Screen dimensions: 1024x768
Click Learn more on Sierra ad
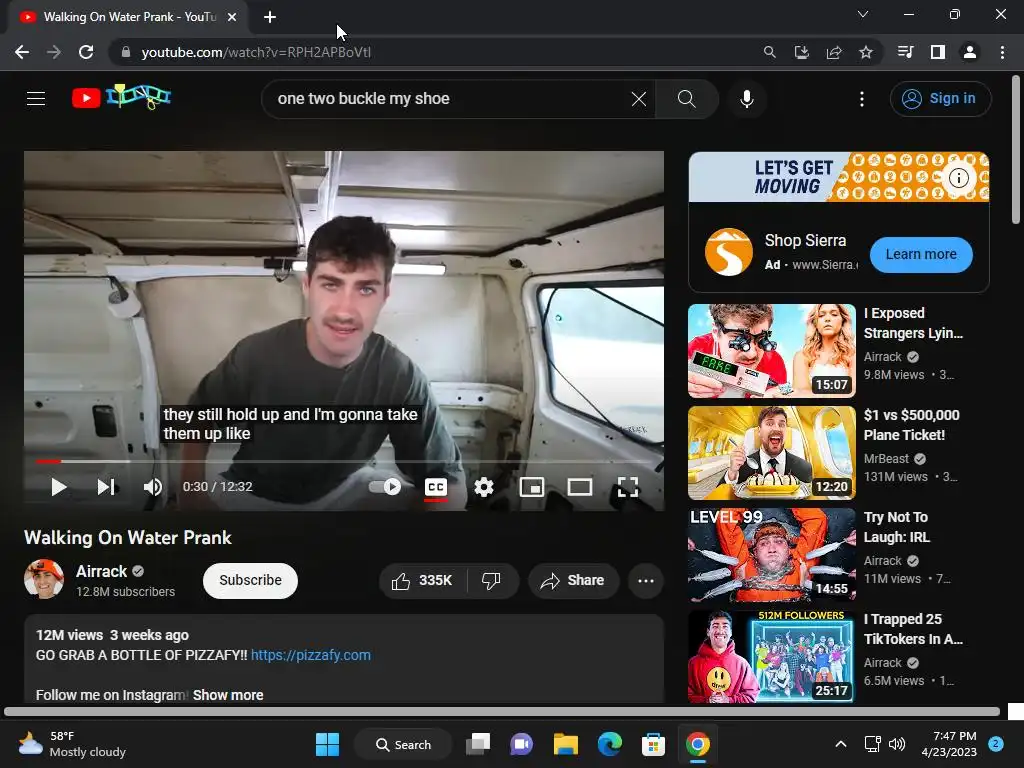tap(921, 255)
